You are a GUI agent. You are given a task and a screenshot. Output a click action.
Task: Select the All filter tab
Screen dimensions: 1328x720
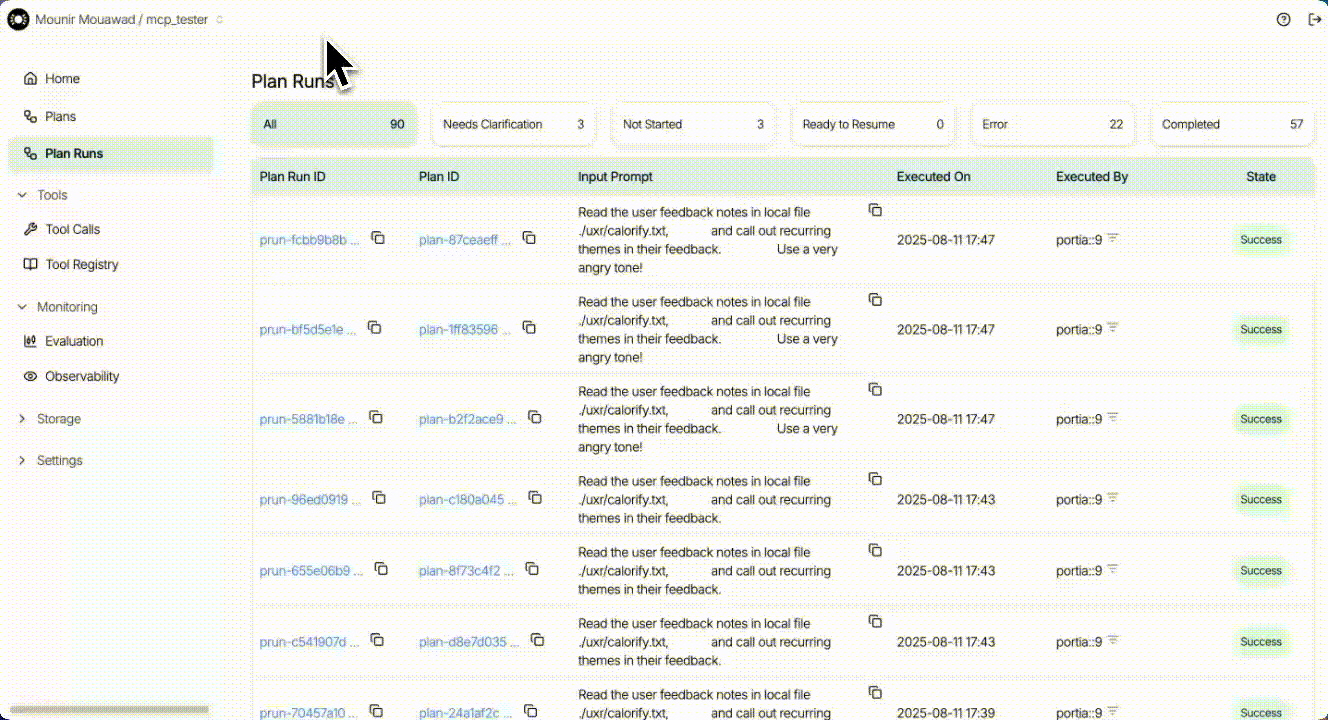(333, 124)
